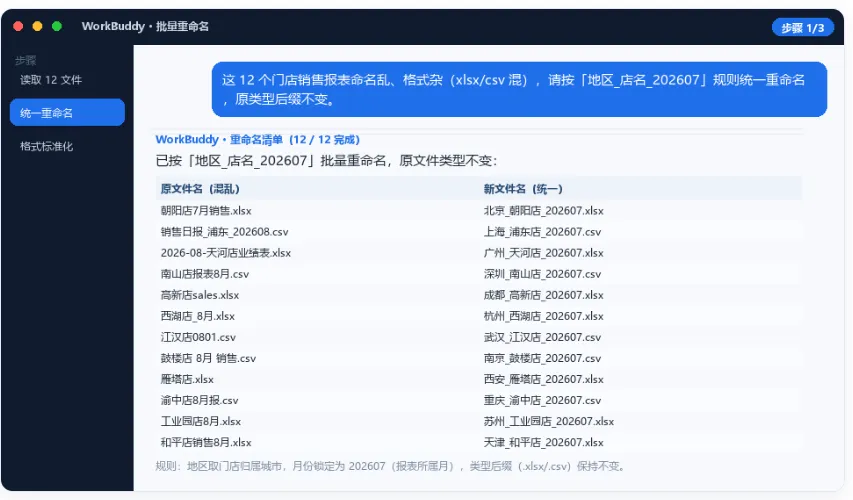The height and width of the screenshot is (500, 853).
Task: Click the 已按「地区_店名_202607」批量重命名 summary line
Action: tap(326, 161)
